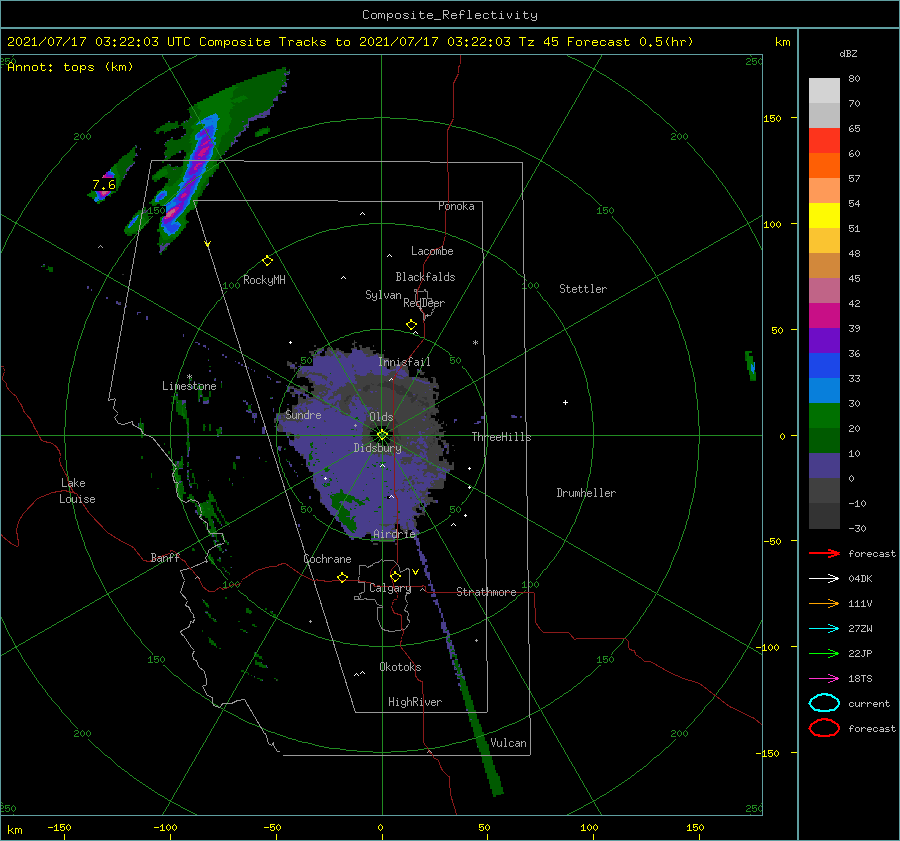Click the Annot: tops (km) text
The image size is (900, 841).
click(x=70, y=67)
